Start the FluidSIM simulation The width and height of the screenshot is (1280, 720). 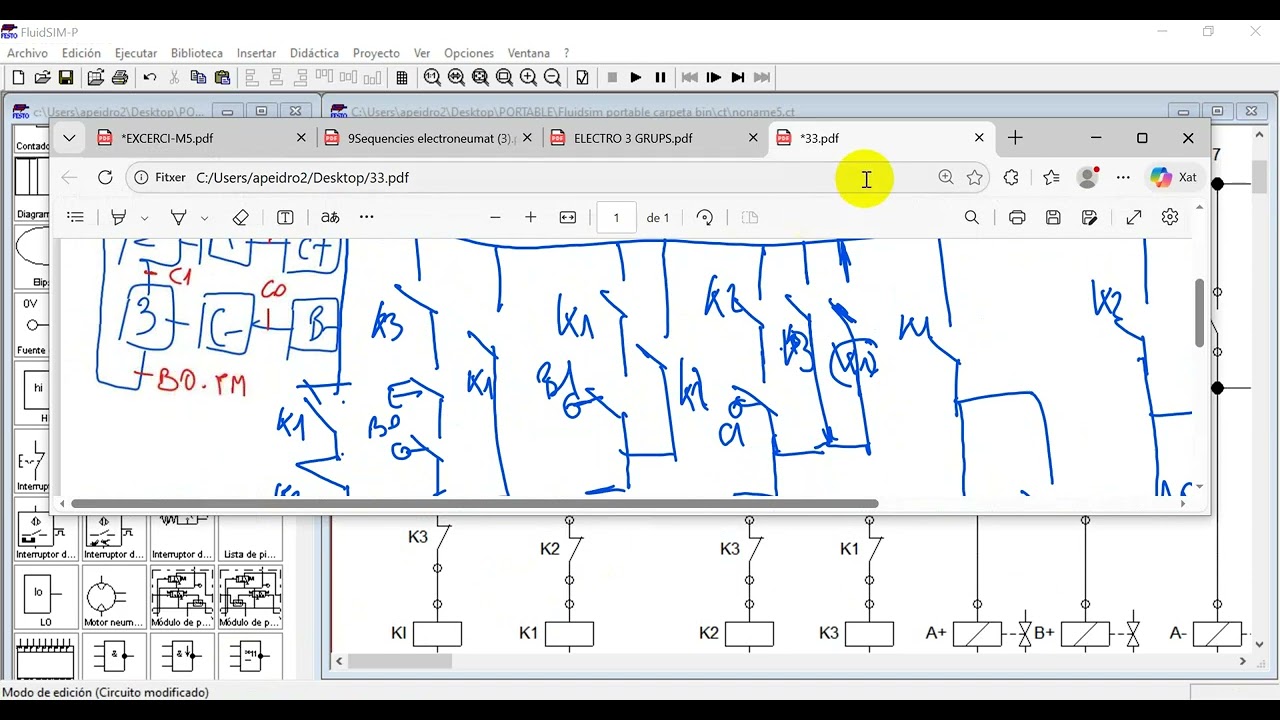[x=635, y=77]
